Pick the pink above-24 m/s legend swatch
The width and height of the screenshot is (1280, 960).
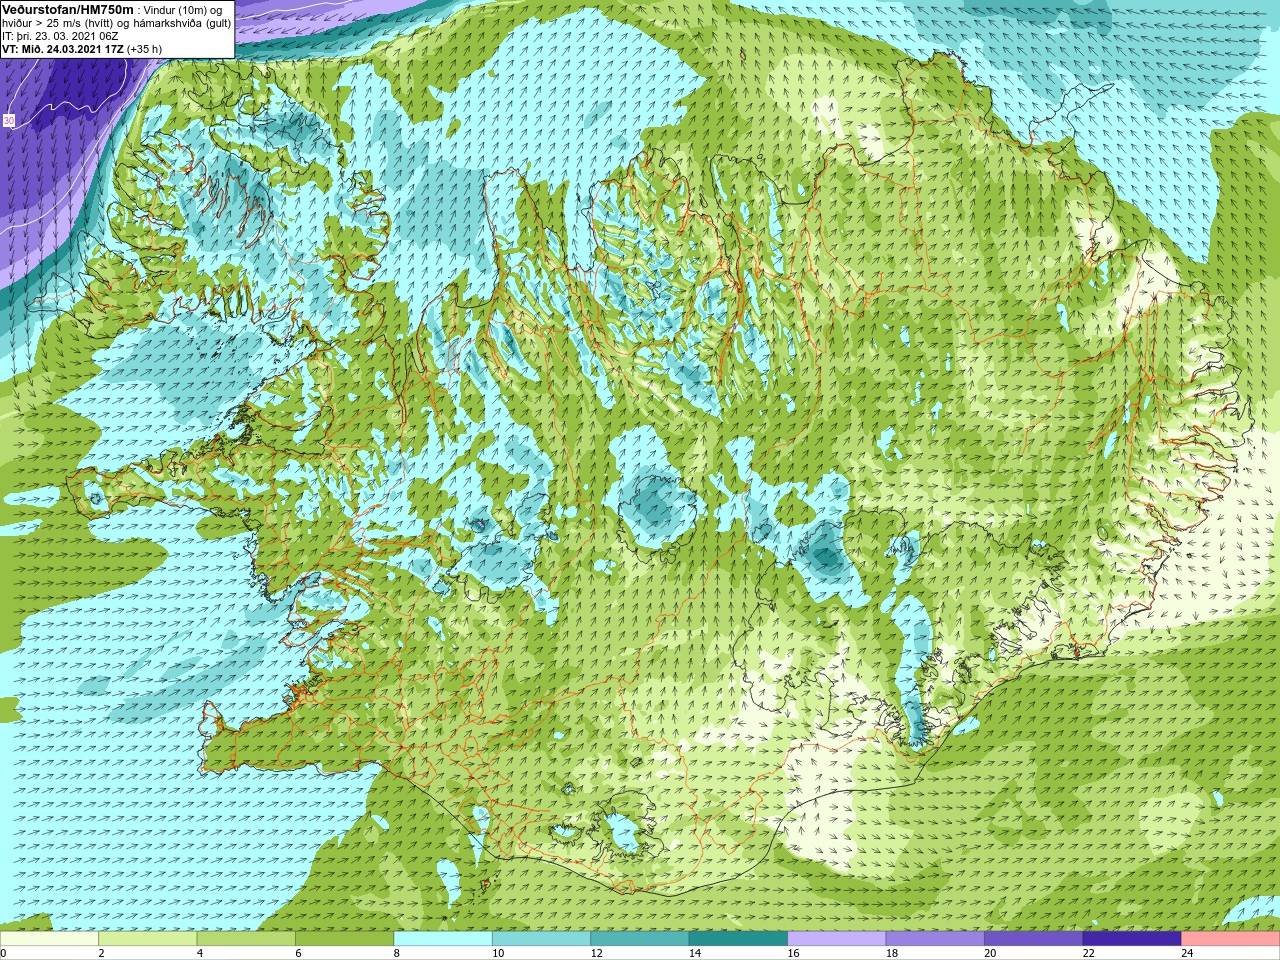pos(1231,939)
